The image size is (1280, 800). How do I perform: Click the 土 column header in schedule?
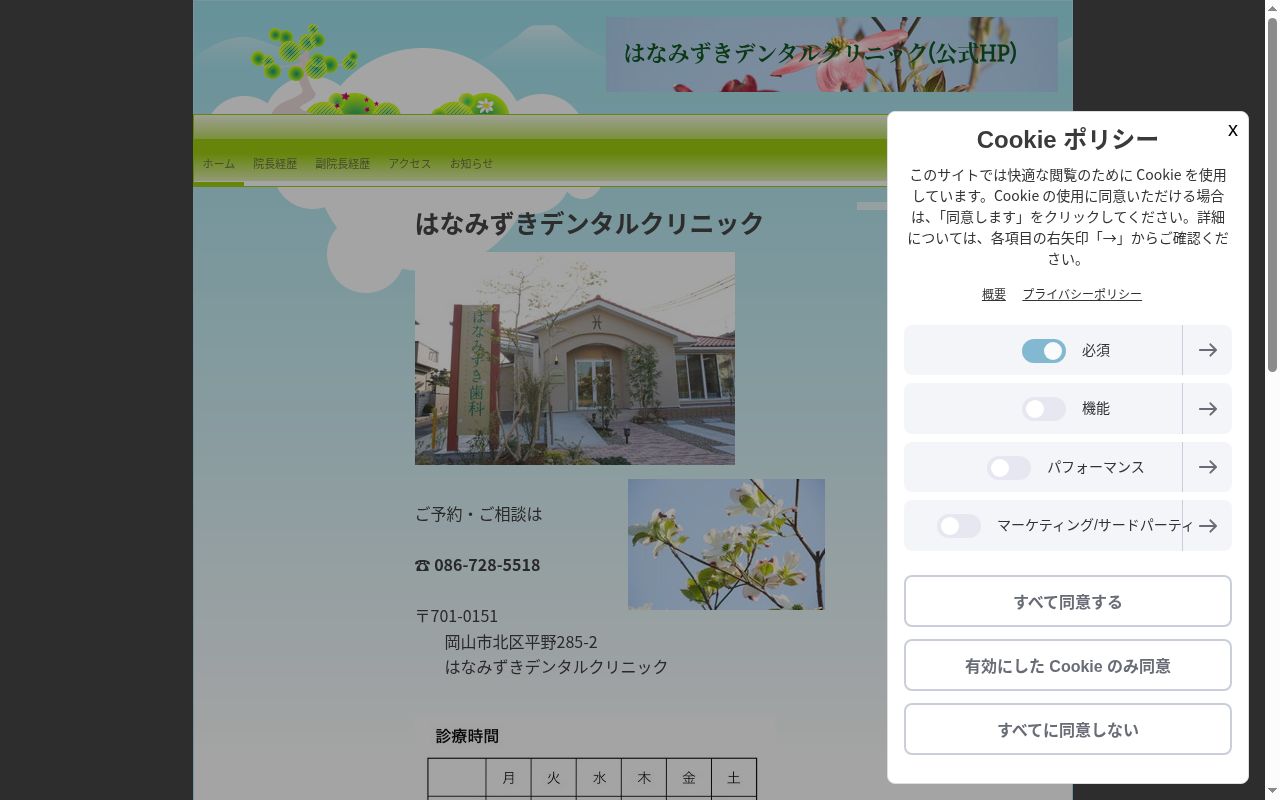click(733, 778)
